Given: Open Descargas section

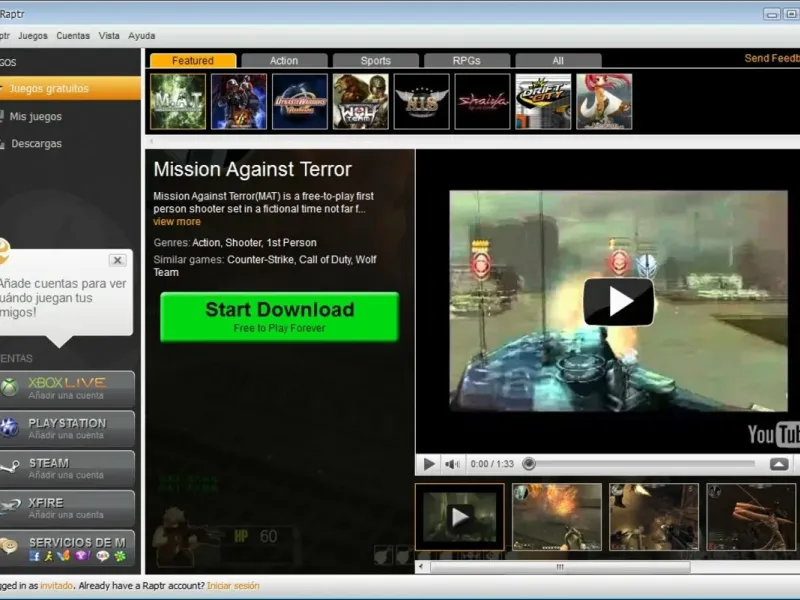Looking at the screenshot, I should 36,144.
